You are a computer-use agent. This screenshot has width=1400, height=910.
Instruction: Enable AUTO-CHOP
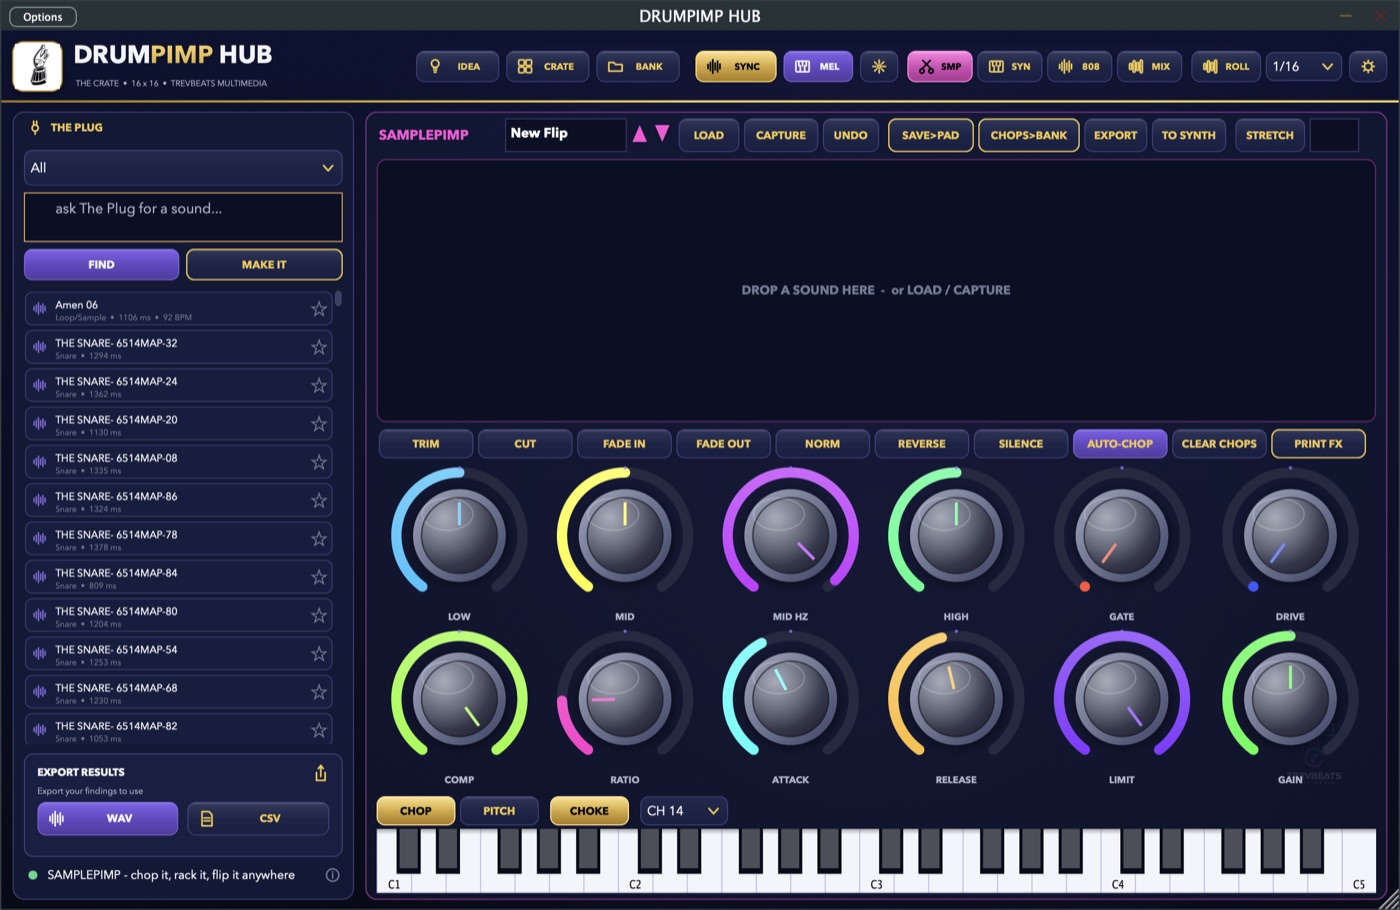tap(1120, 444)
